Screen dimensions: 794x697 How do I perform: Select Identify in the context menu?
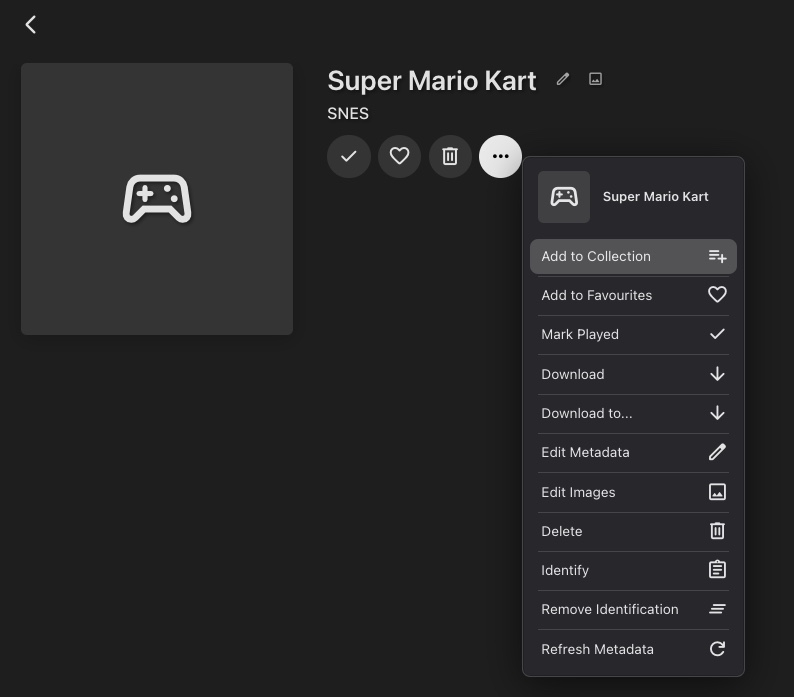point(633,570)
